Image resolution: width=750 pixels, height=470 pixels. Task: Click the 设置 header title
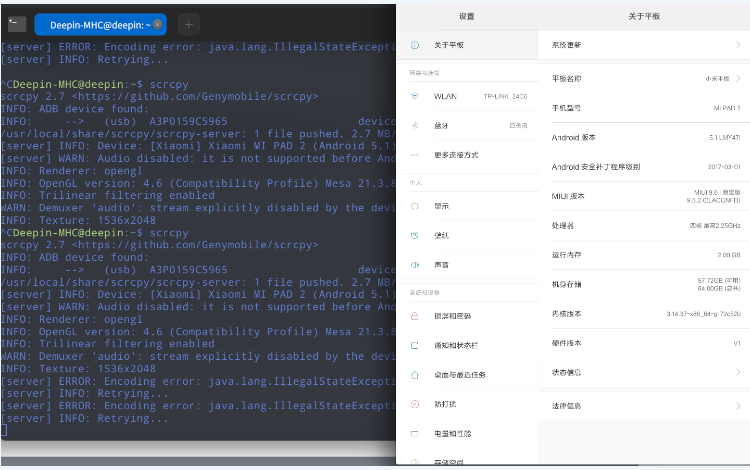click(x=467, y=16)
